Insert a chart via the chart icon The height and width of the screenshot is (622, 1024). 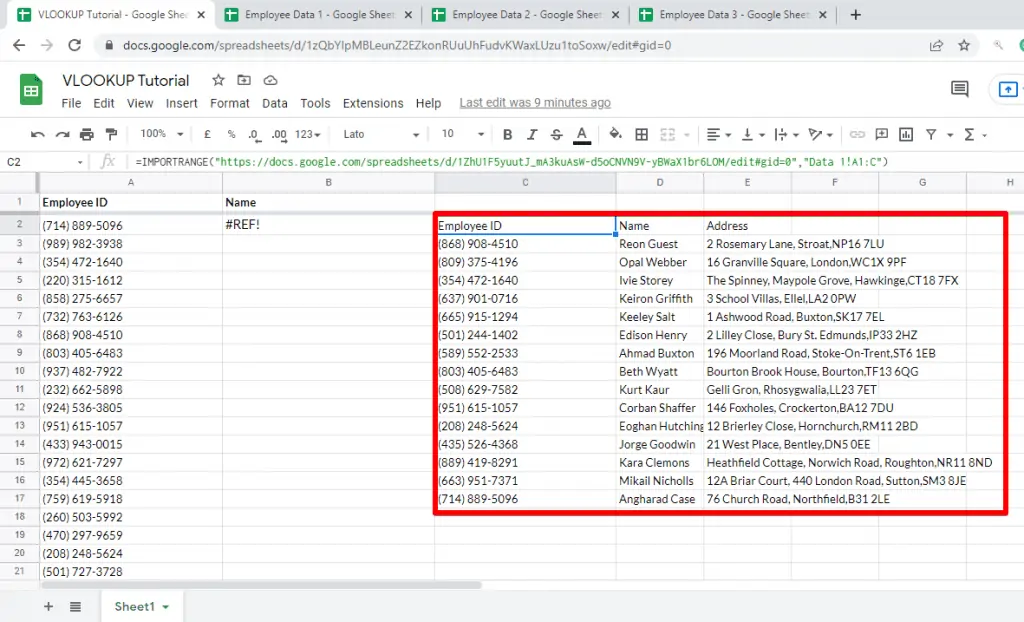(x=905, y=134)
